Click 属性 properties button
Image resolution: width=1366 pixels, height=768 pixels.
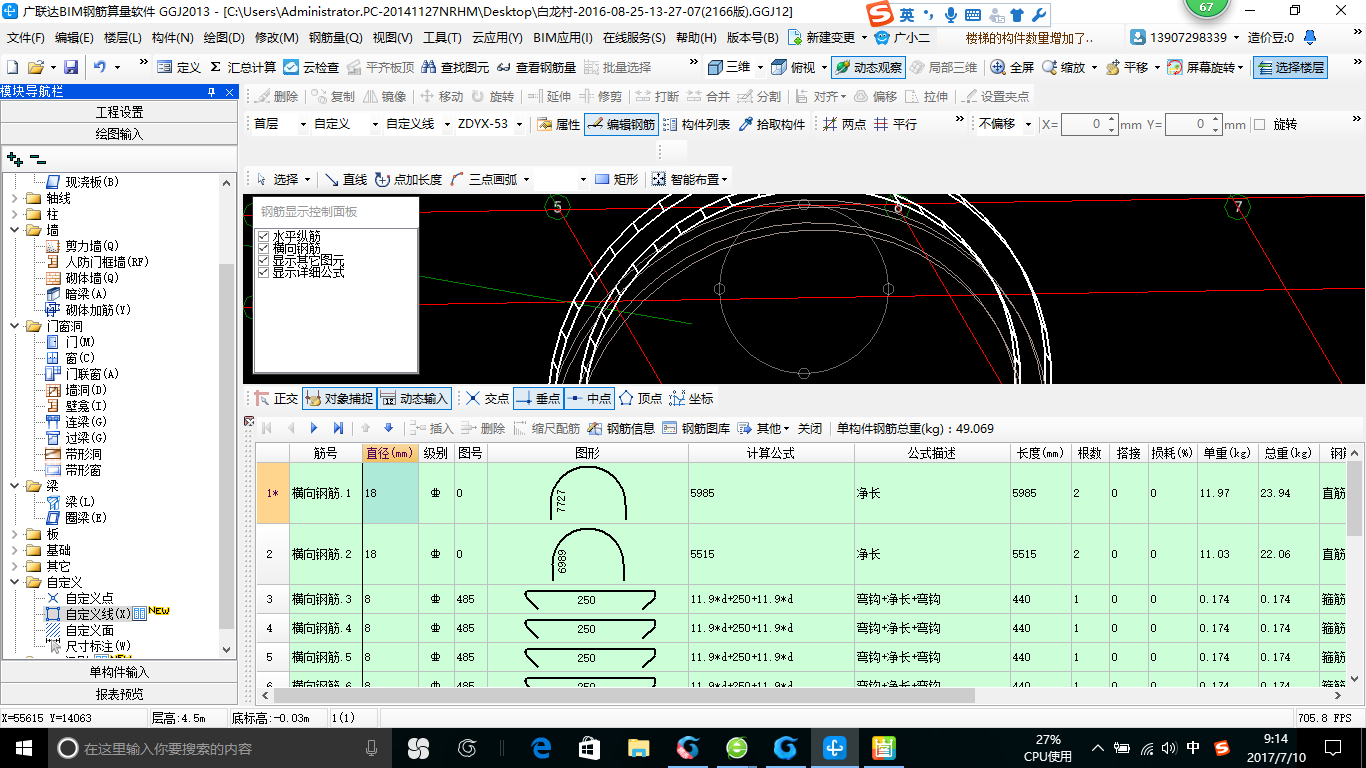click(558, 125)
